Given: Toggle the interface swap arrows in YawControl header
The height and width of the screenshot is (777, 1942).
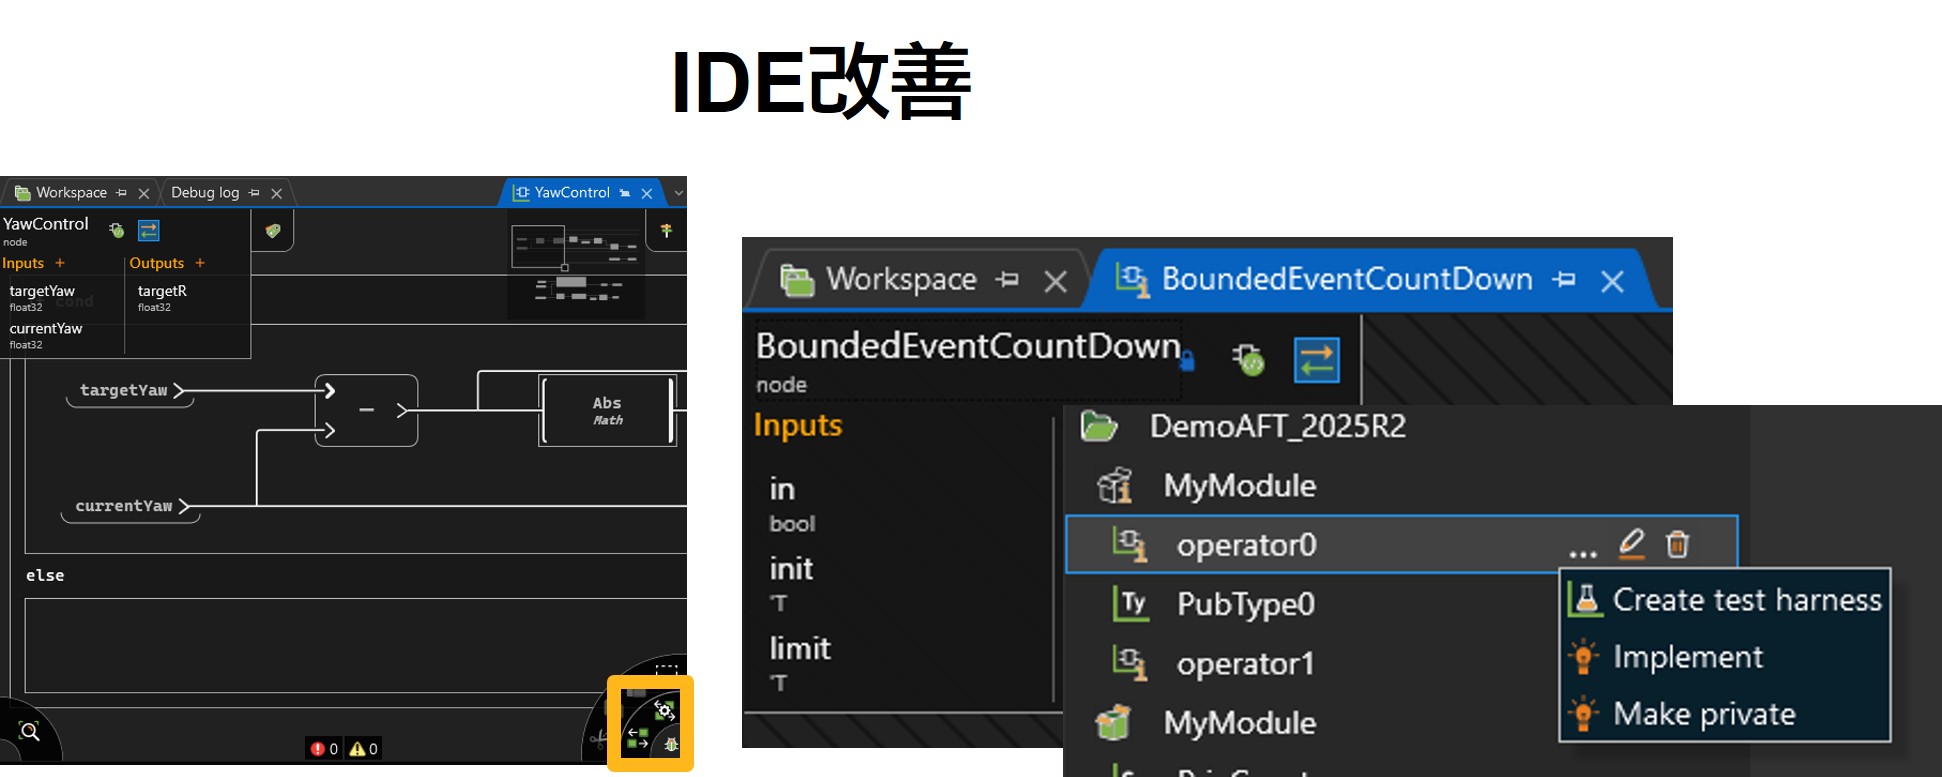Looking at the screenshot, I should tap(149, 231).
